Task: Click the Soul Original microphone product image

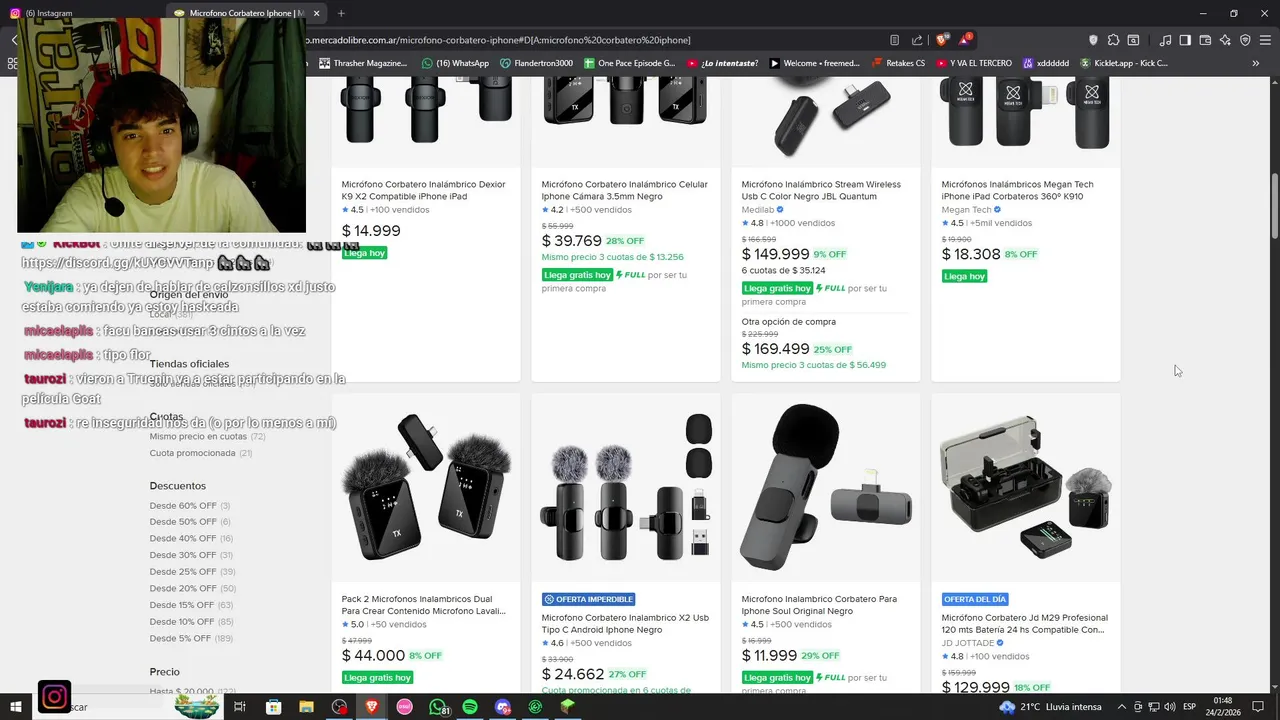Action: coord(826,488)
